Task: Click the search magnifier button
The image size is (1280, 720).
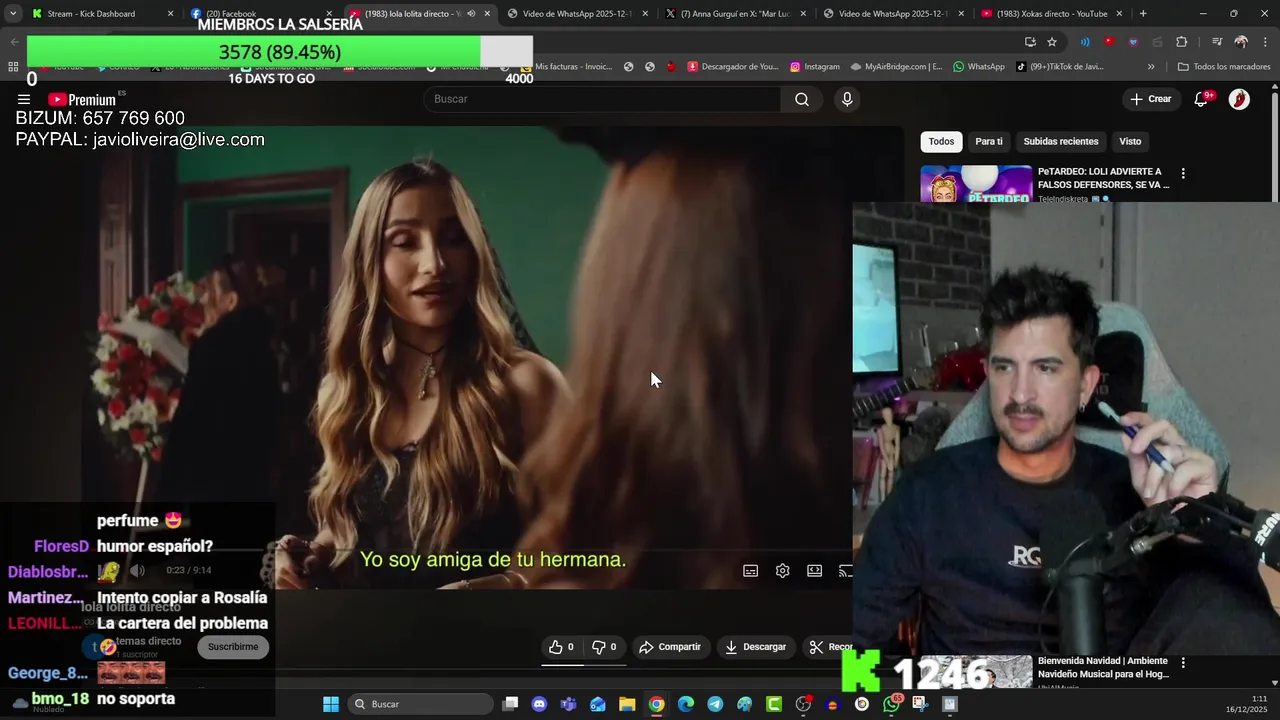Action: coord(802,99)
